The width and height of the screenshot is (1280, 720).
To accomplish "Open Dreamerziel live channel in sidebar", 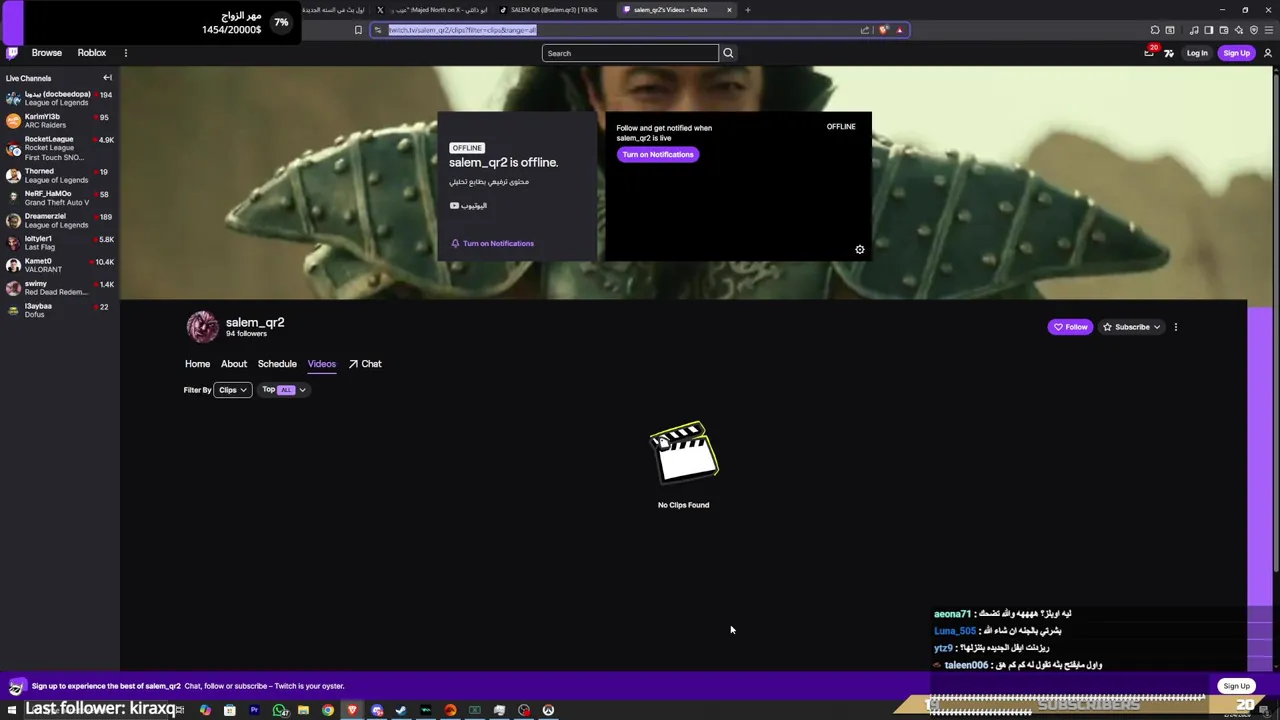I will pos(60,220).
